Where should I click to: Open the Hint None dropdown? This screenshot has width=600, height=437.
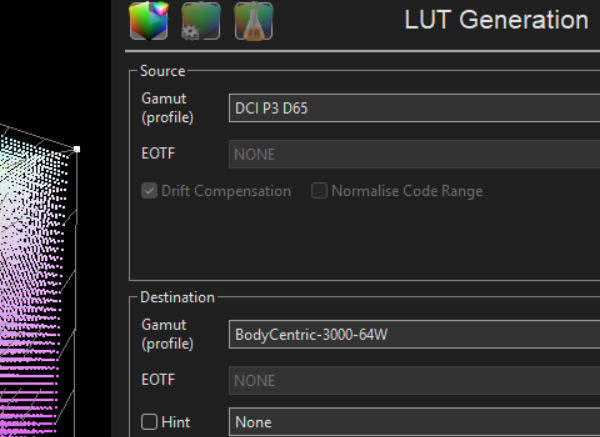(x=414, y=422)
